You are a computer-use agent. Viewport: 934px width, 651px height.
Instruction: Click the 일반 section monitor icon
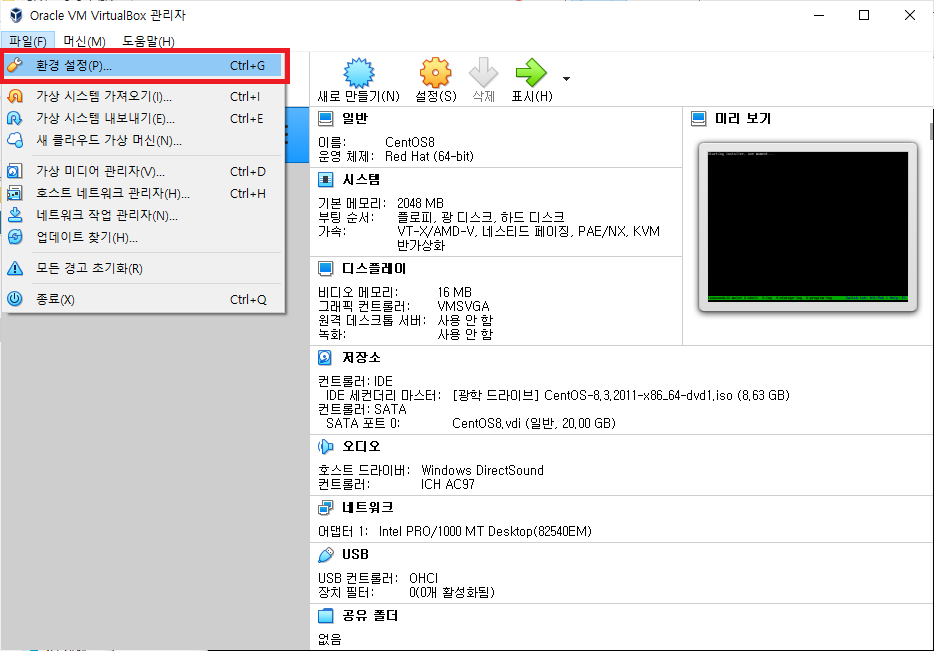tap(325, 119)
